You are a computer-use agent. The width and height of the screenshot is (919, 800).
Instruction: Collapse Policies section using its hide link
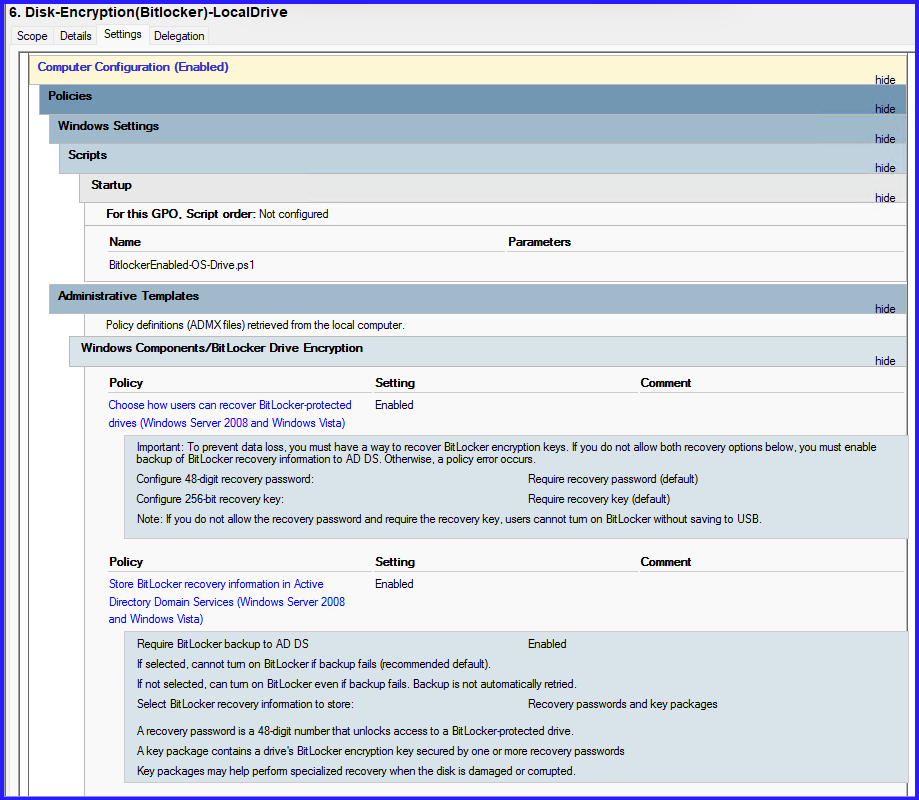[x=885, y=109]
